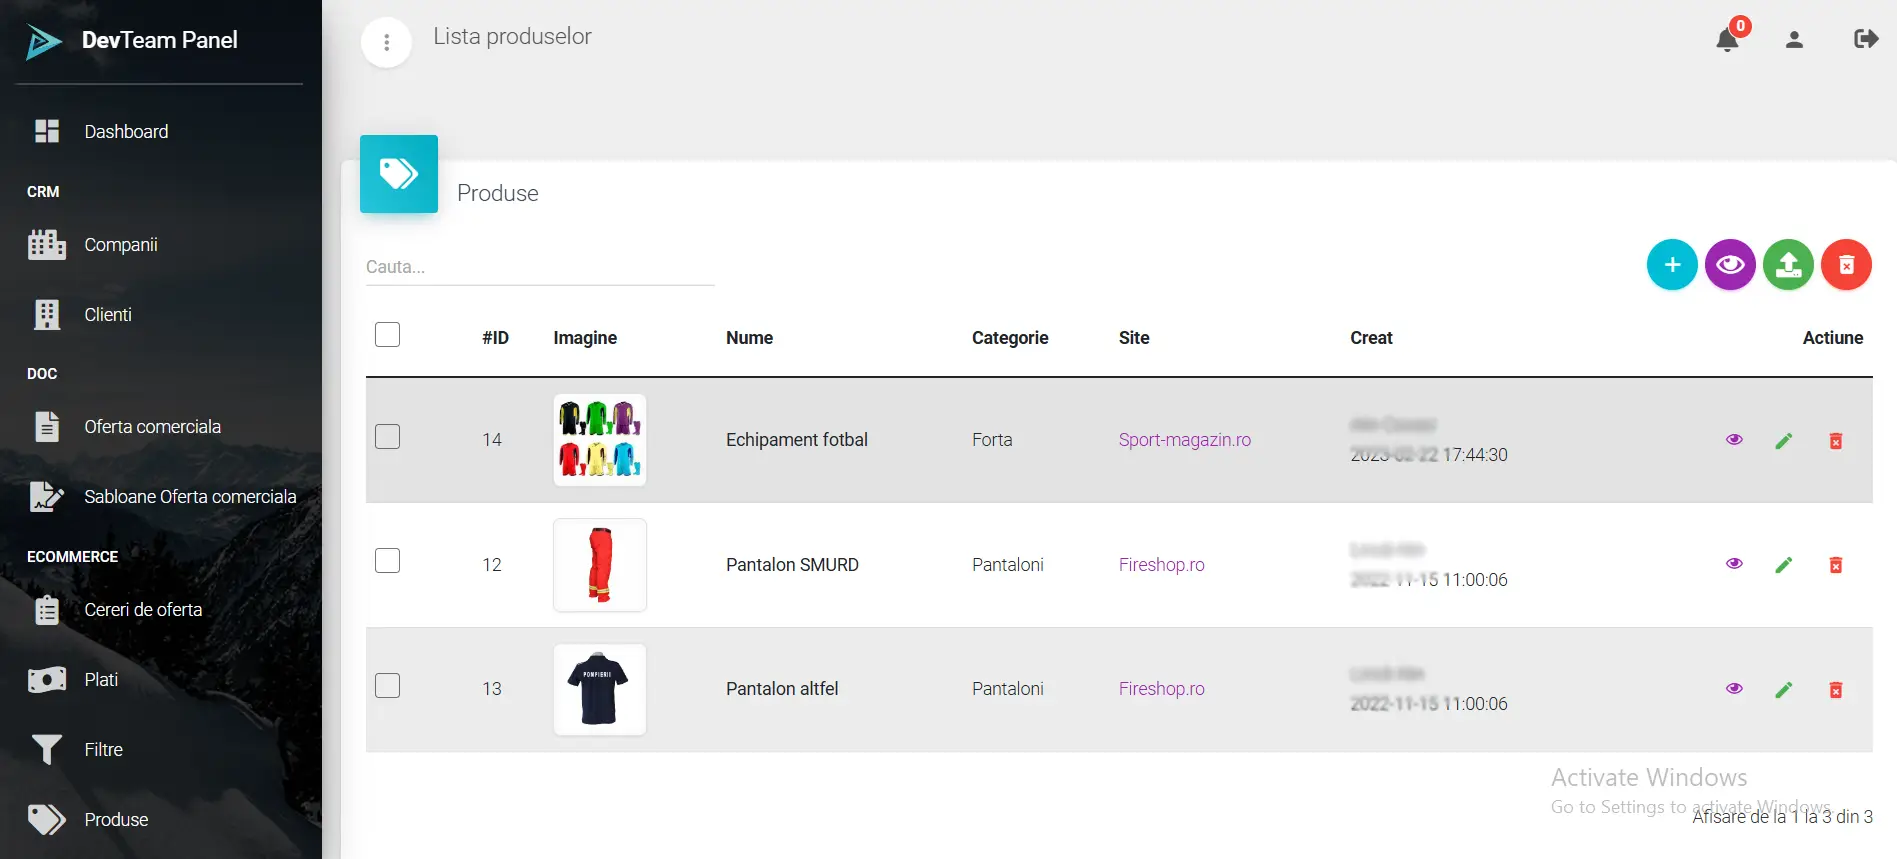This screenshot has width=1897, height=859.
Task: Open the three-dot menu toggle
Action: point(386,43)
